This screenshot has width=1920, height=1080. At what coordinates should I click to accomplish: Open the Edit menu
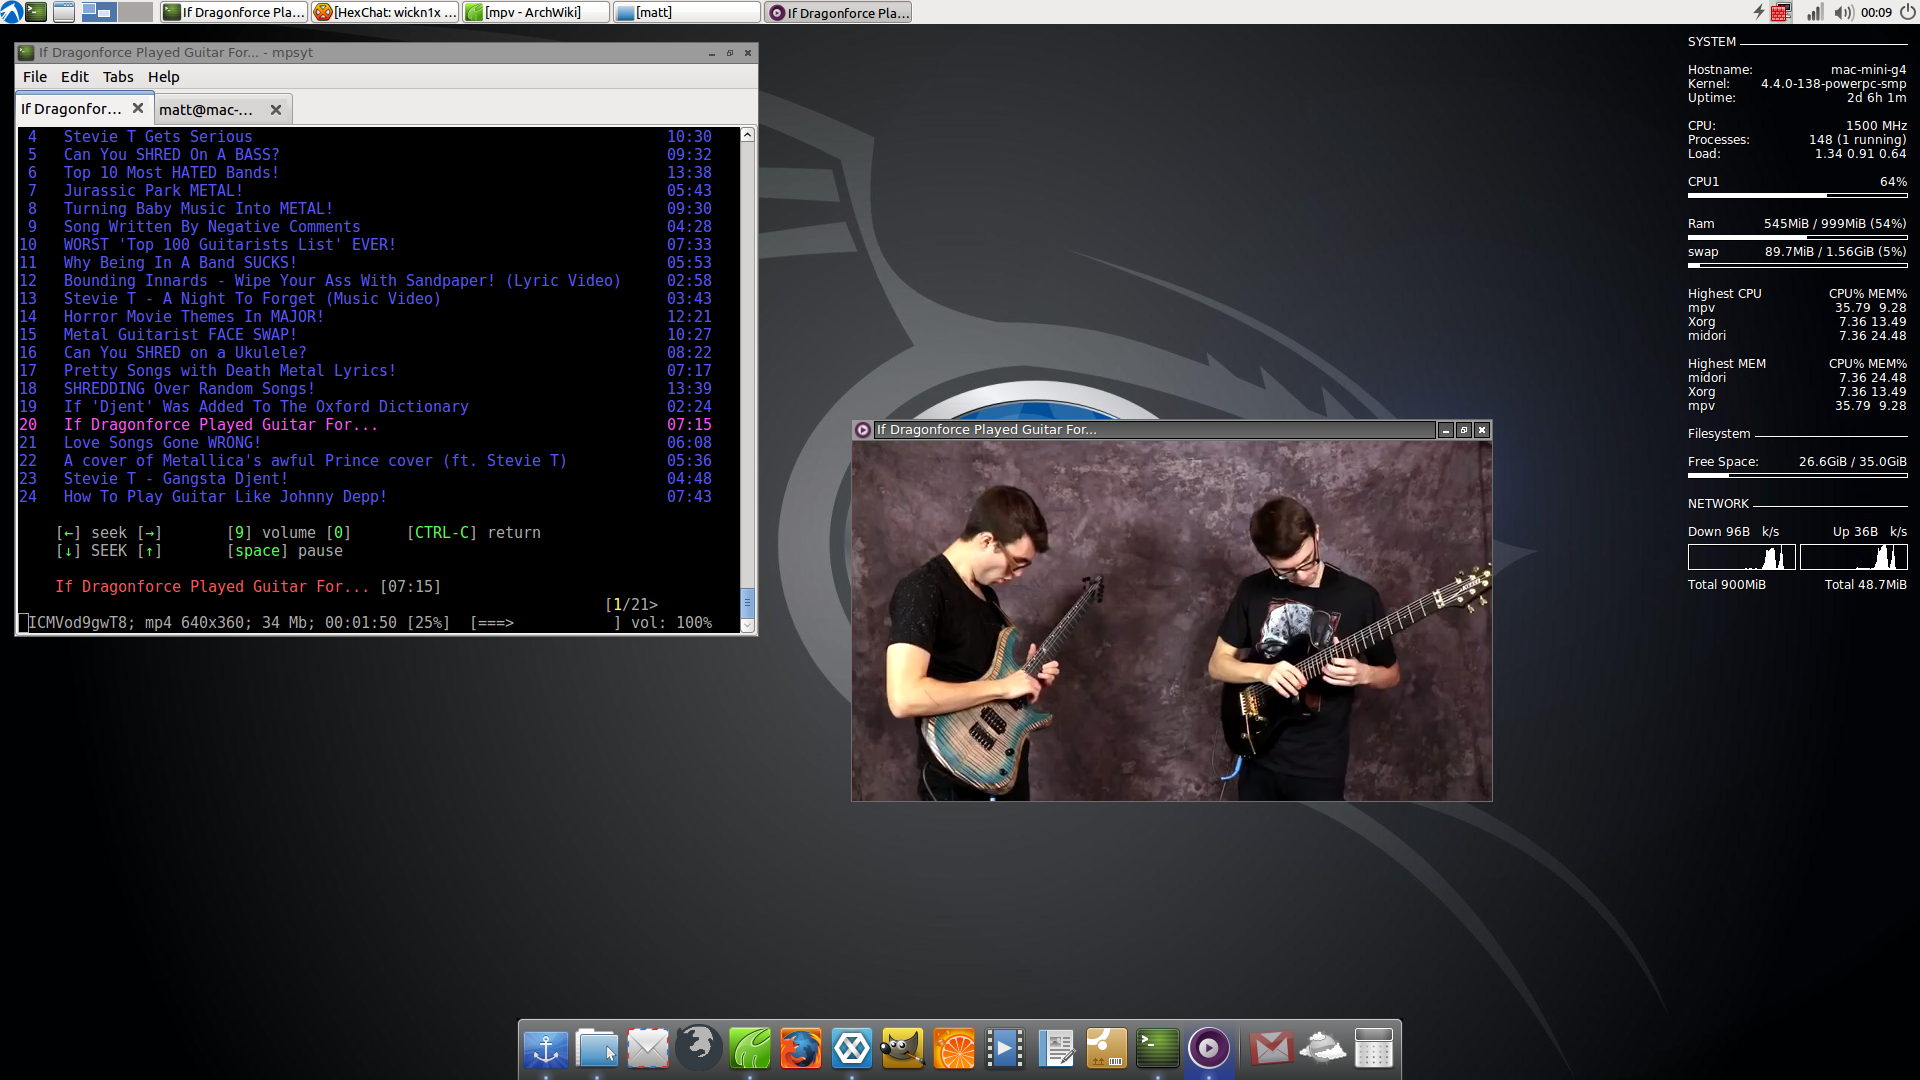[x=74, y=77]
